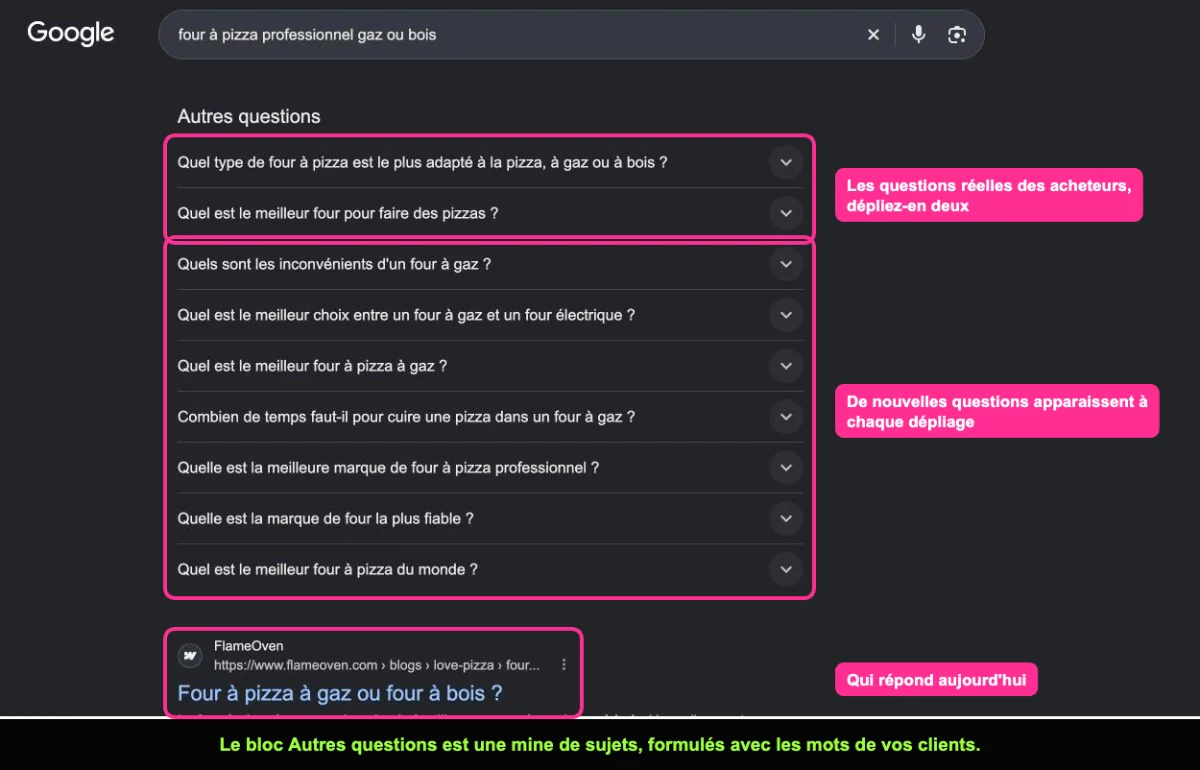Expand chevron for 'marque de four la plus fiable'
Image resolution: width=1200 pixels, height=770 pixels.
point(786,519)
